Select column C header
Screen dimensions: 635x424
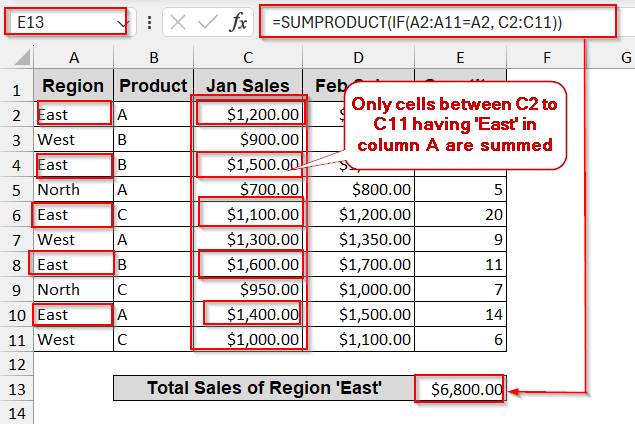[247, 59]
